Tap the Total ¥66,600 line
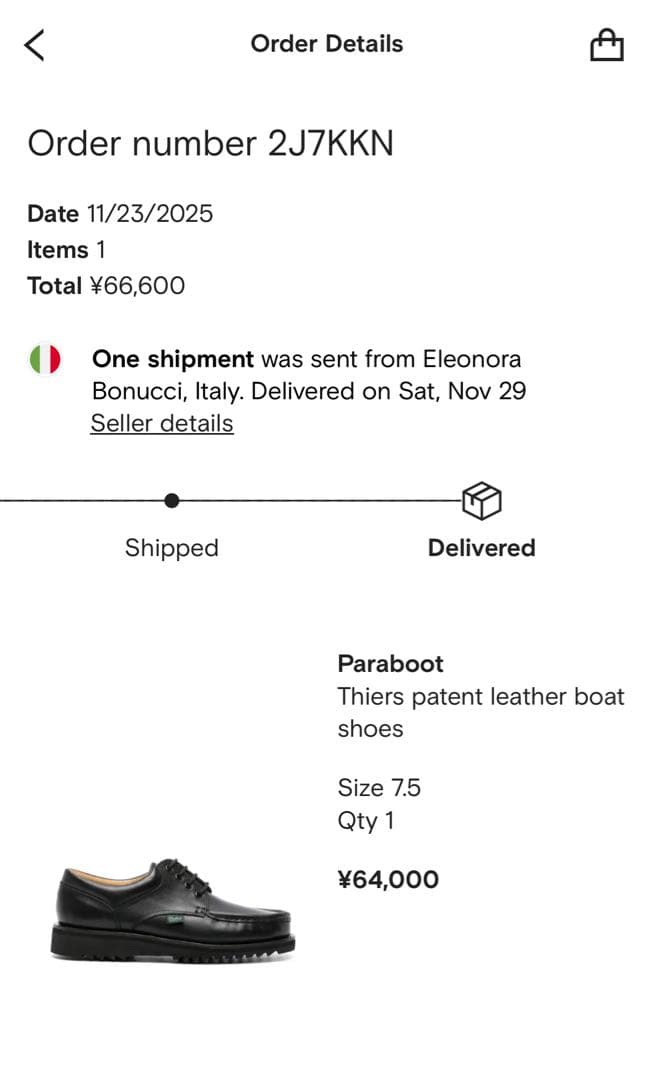 (106, 286)
